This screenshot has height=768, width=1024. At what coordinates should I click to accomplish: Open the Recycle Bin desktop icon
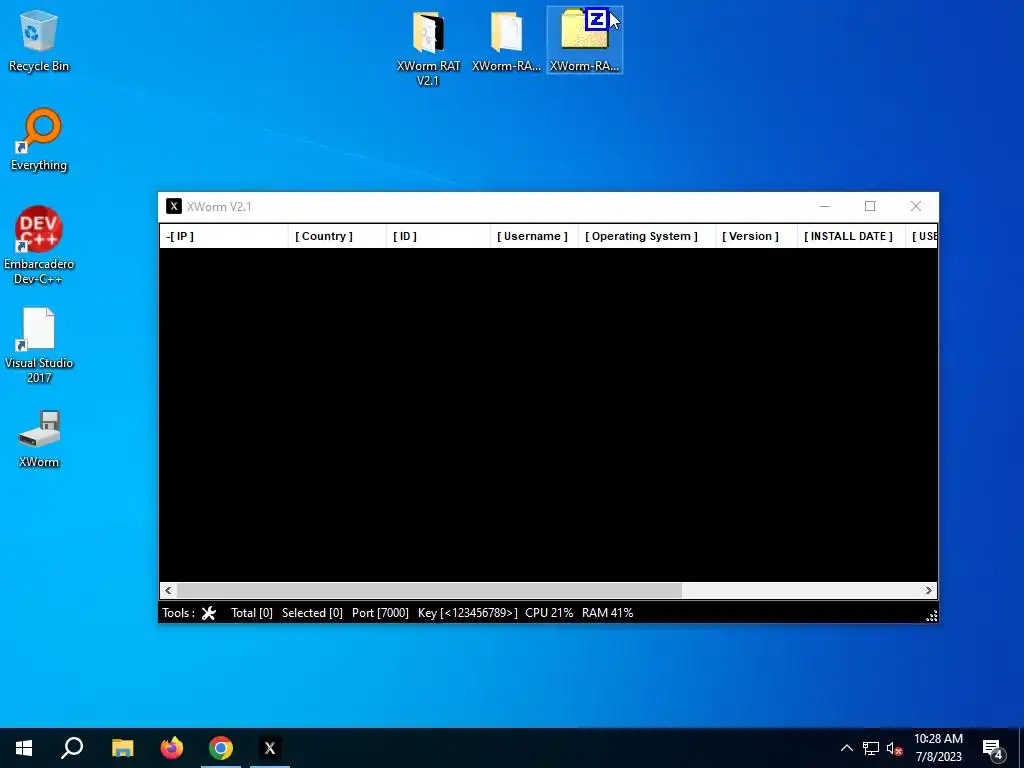click(39, 40)
